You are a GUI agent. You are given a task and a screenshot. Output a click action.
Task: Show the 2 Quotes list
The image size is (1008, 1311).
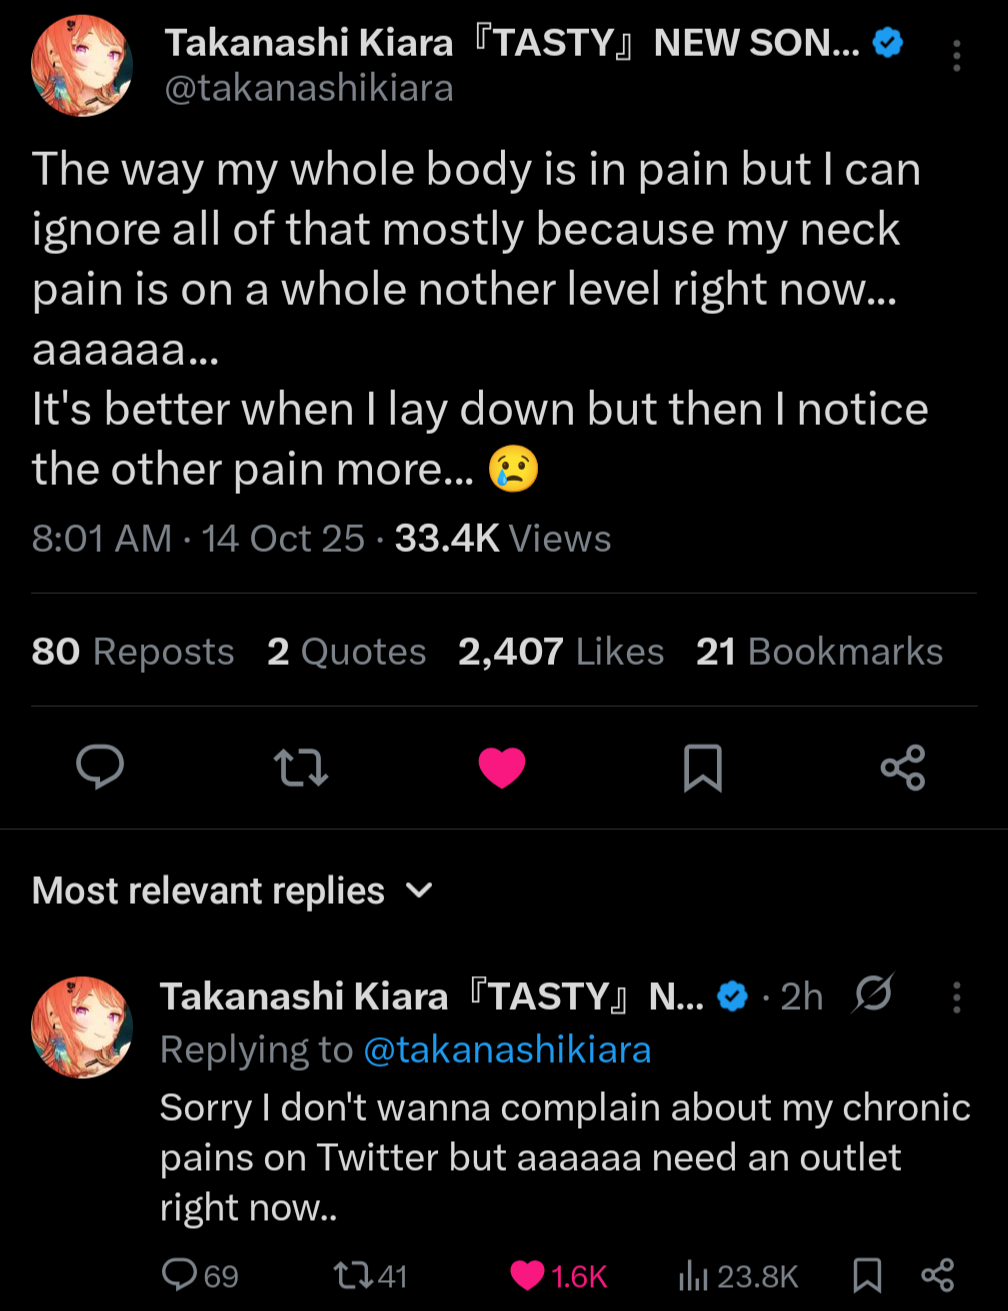click(346, 652)
